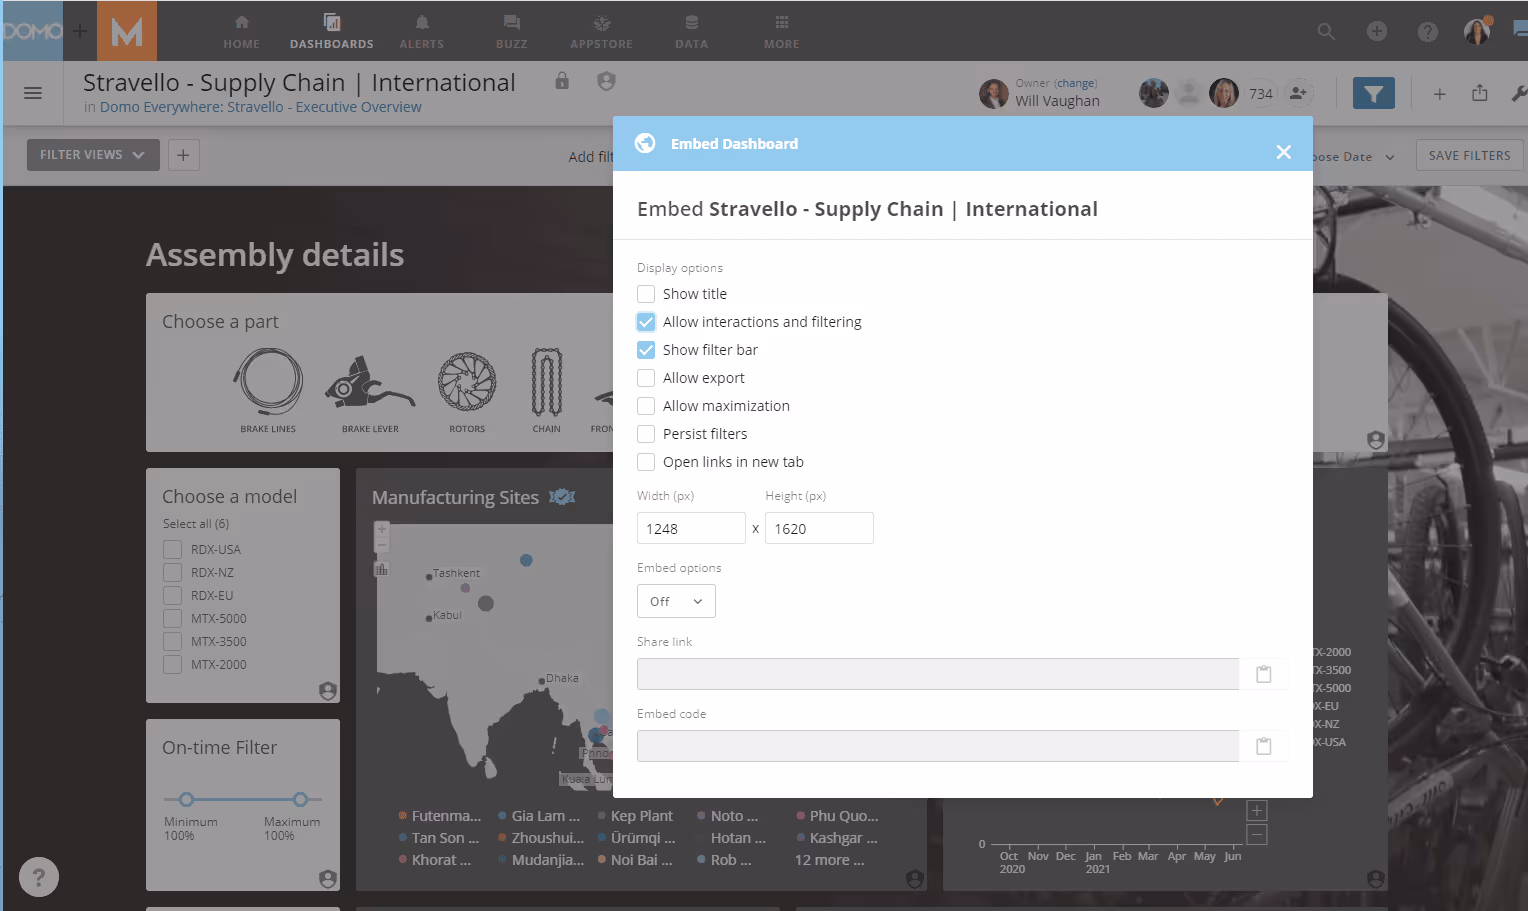Viewport: 1528px width, 911px height.
Task: Click the 12 more legend link
Action: [x=830, y=860]
